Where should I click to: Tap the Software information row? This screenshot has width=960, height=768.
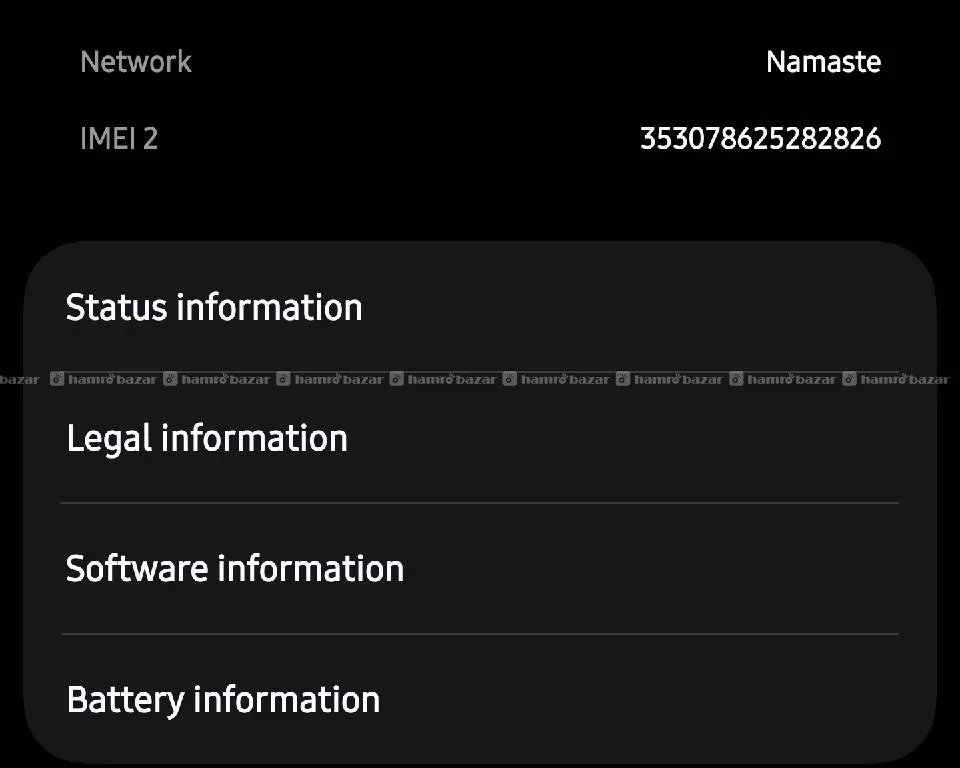(235, 568)
